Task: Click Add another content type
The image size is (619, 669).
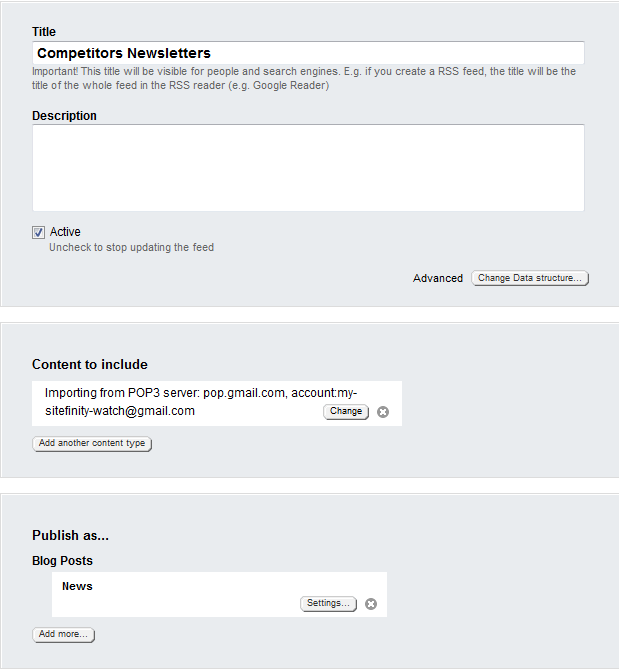Action: (92, 443)
